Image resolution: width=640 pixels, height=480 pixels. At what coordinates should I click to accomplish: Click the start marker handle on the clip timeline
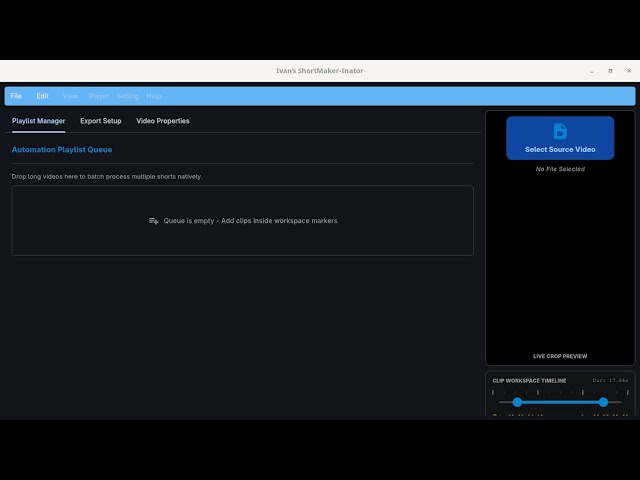[x=518, y=402]
